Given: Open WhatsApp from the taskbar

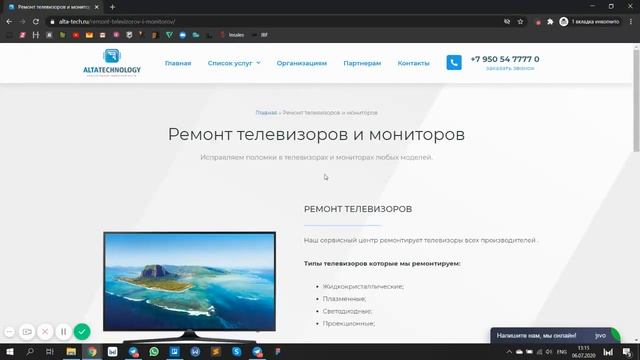Looking at the screenshot, I should click(154, 352).
